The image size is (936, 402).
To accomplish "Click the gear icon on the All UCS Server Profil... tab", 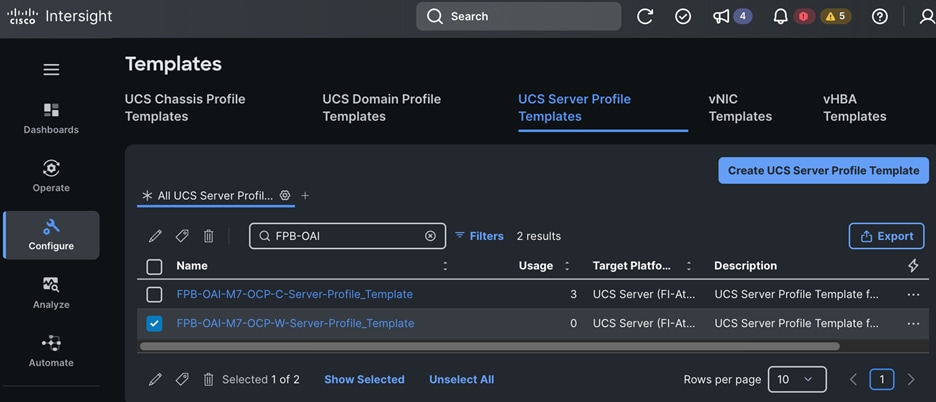I will tap(285, 195).
